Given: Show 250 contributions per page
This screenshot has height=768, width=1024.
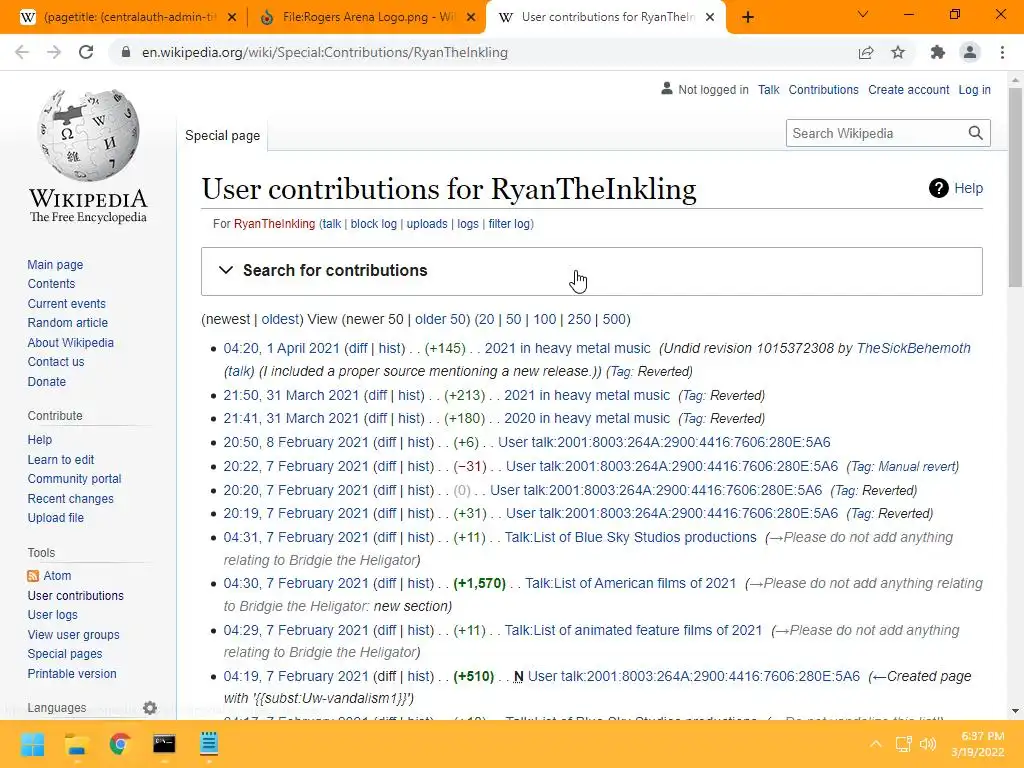Looking at the screenshot, I should pyautogui.click(x=579, y=319).
